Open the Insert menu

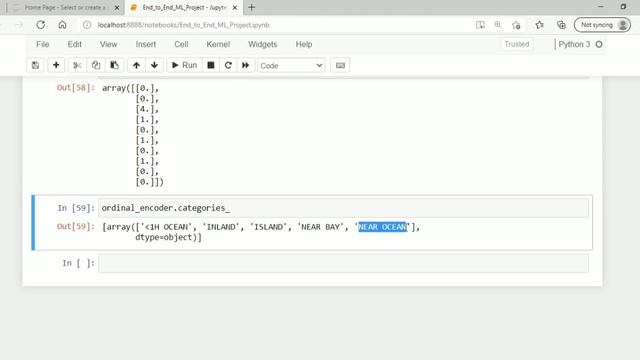point(146,44)
